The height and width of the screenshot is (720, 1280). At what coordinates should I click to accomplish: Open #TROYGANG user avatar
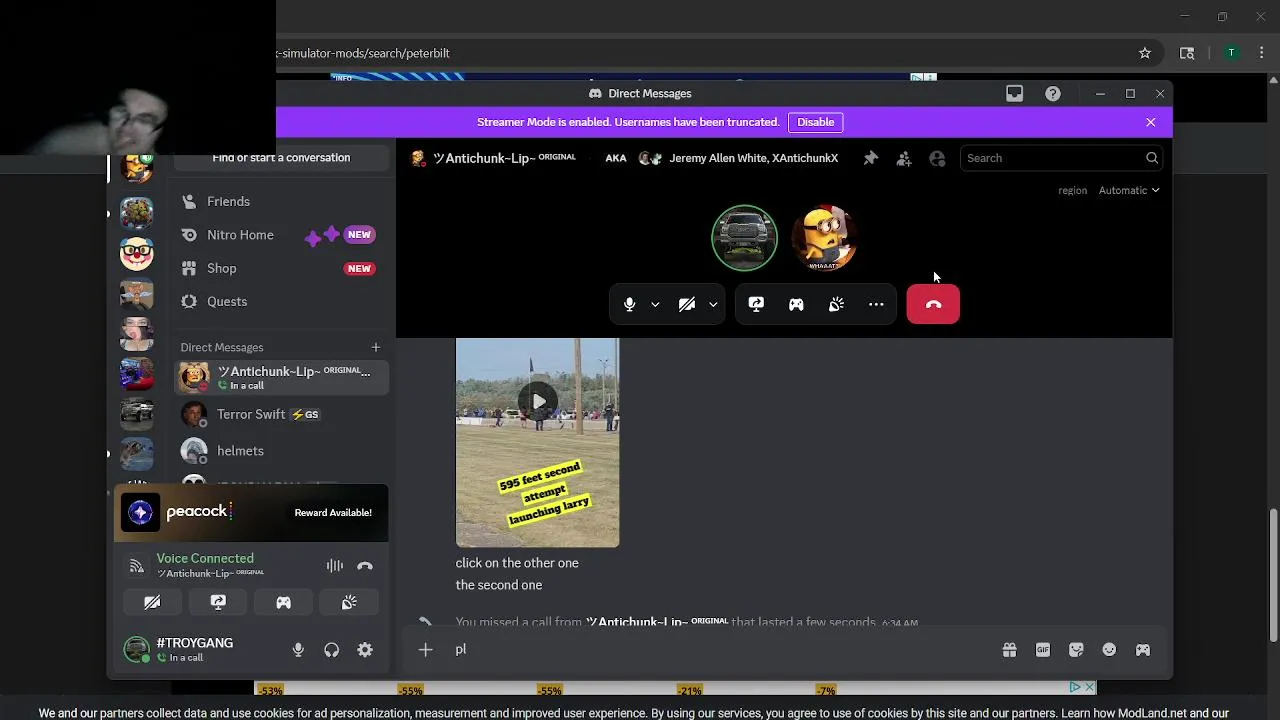(137, 650)
